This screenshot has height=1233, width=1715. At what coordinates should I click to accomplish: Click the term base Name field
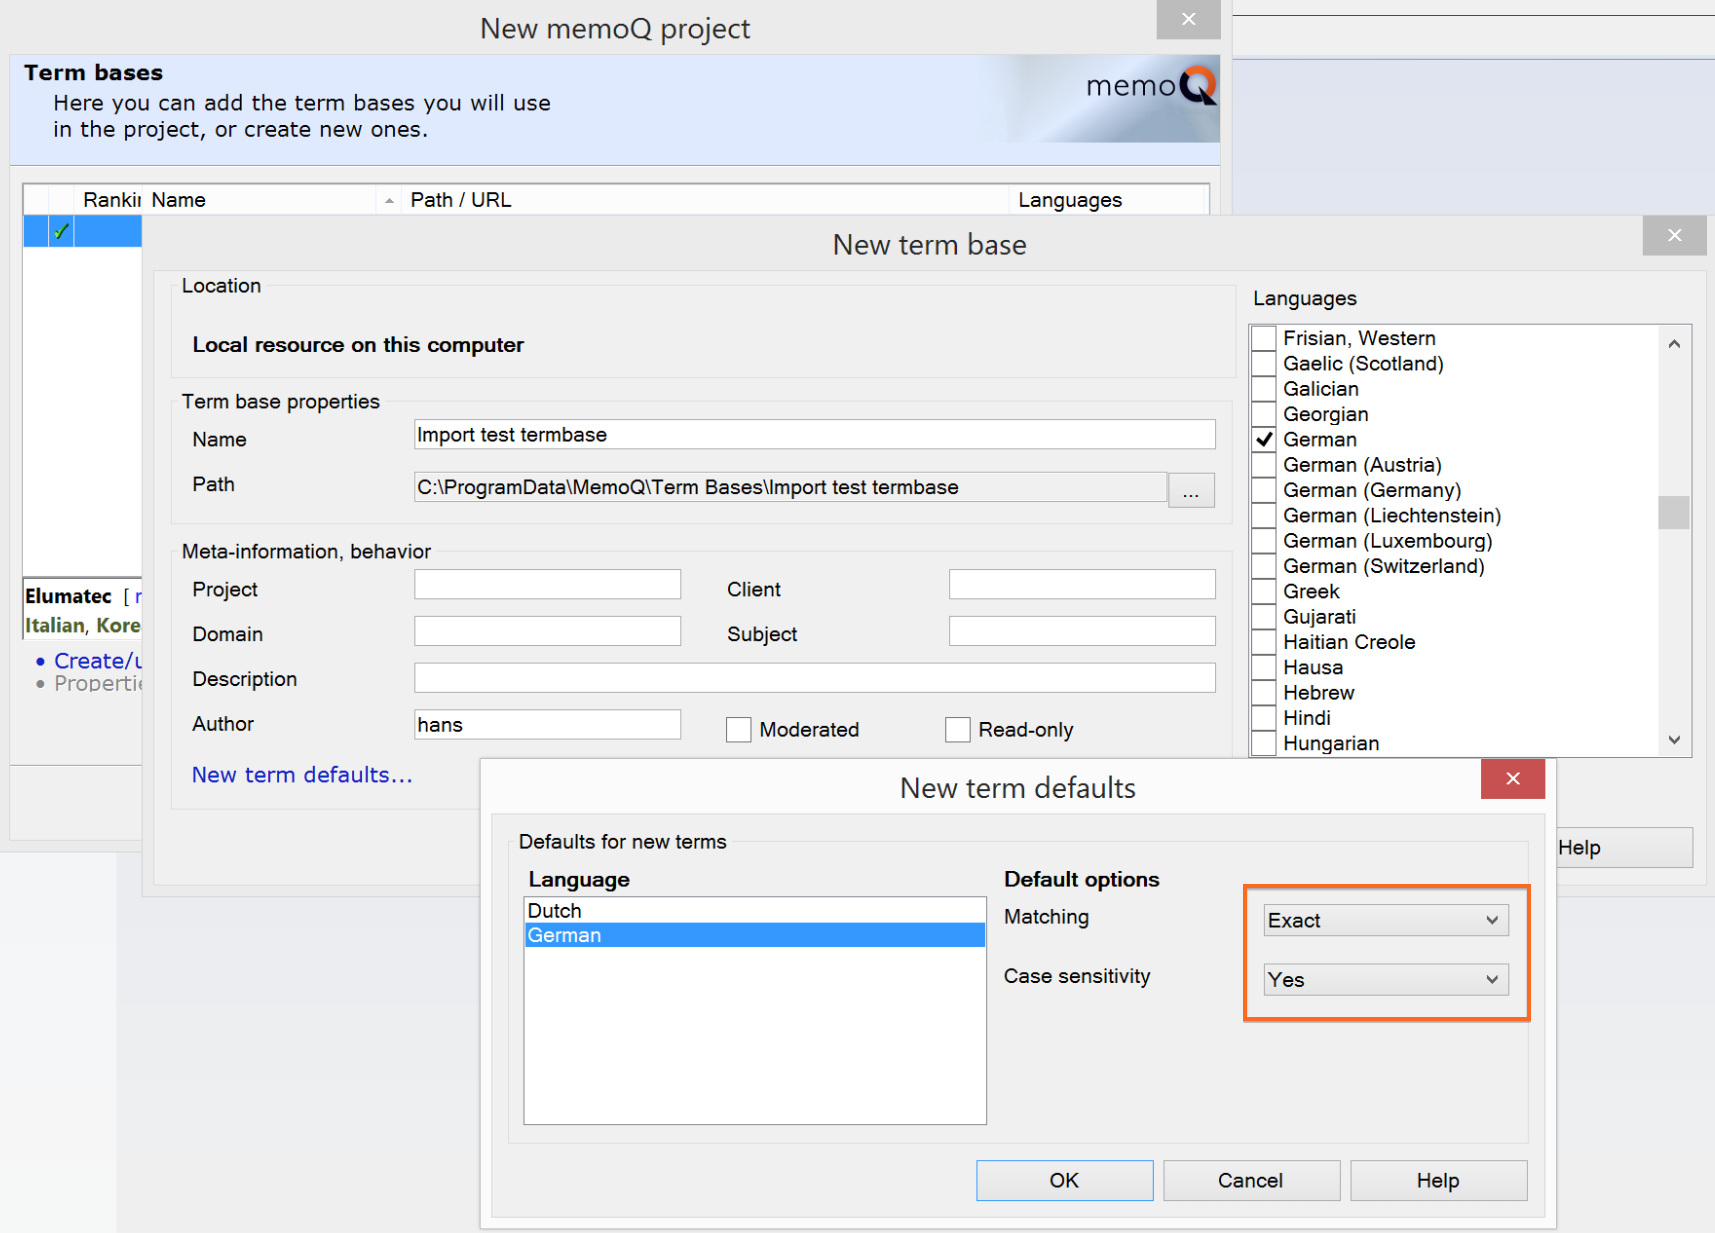click(814, 435)
